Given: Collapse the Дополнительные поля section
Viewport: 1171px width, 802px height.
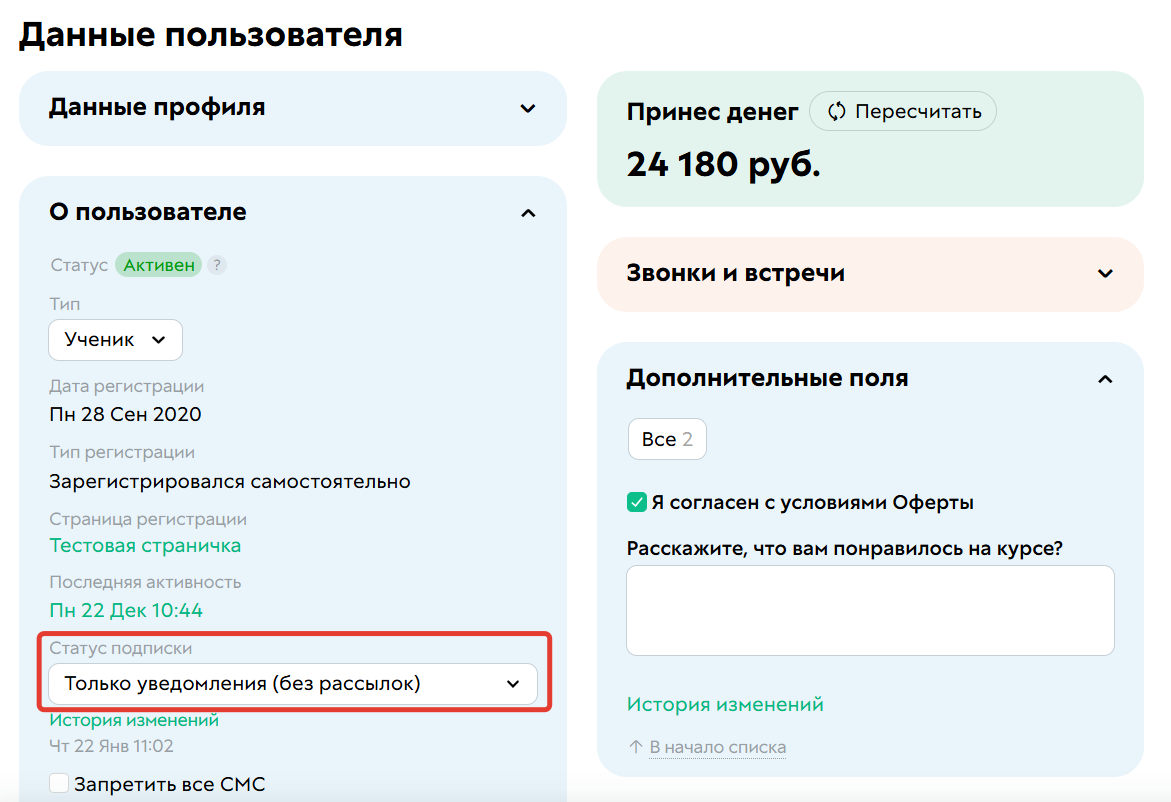Looking at the screenshot, I should (1105, 379).
